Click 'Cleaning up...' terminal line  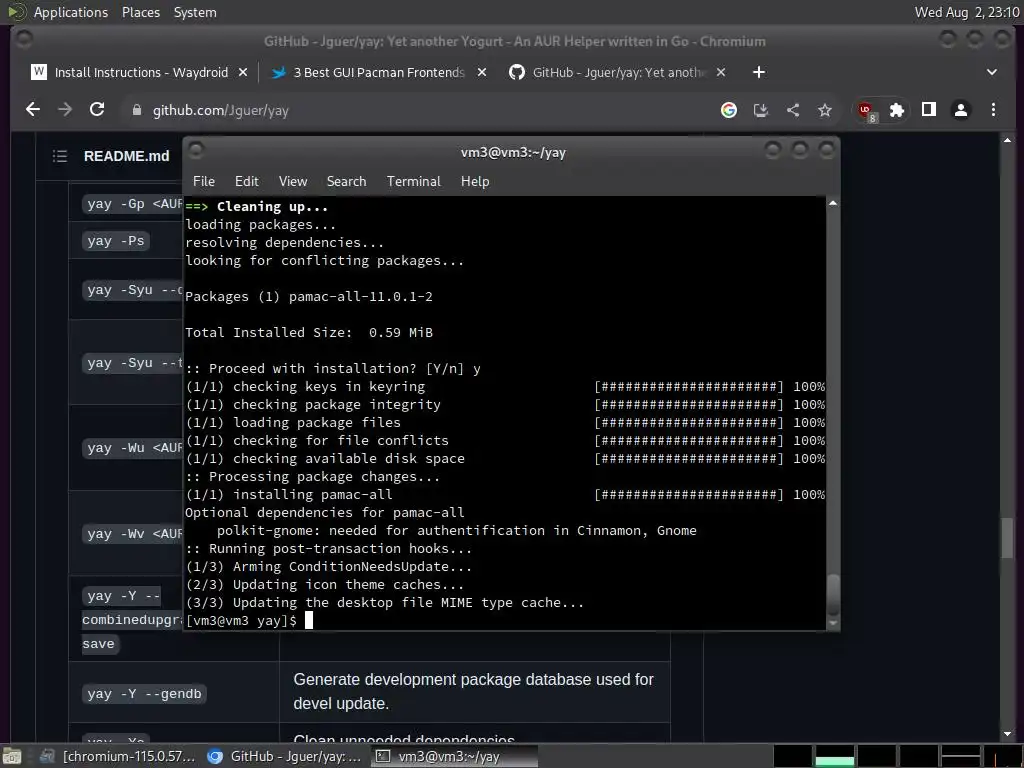[257, 206]
